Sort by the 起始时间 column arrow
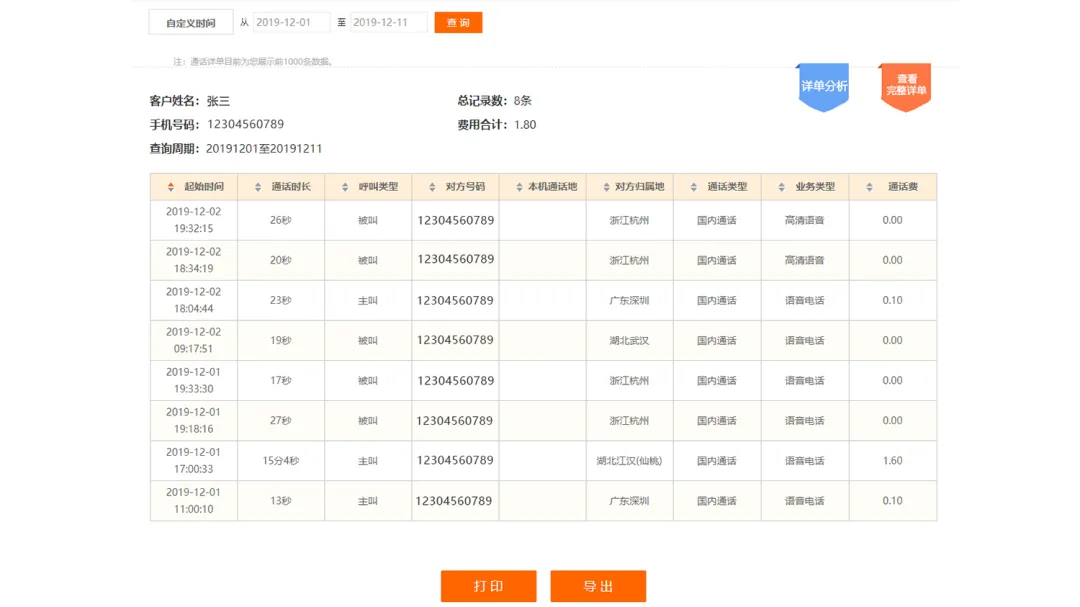Screen dimensions: 1080x607 [x=171, y=187]
